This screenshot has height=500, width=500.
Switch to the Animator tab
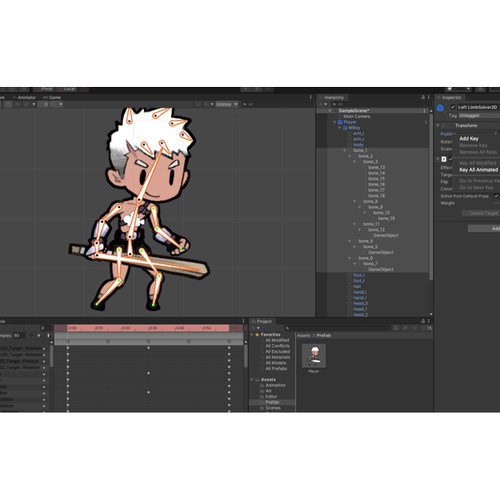pyautogui.click(x=24, y=97)
